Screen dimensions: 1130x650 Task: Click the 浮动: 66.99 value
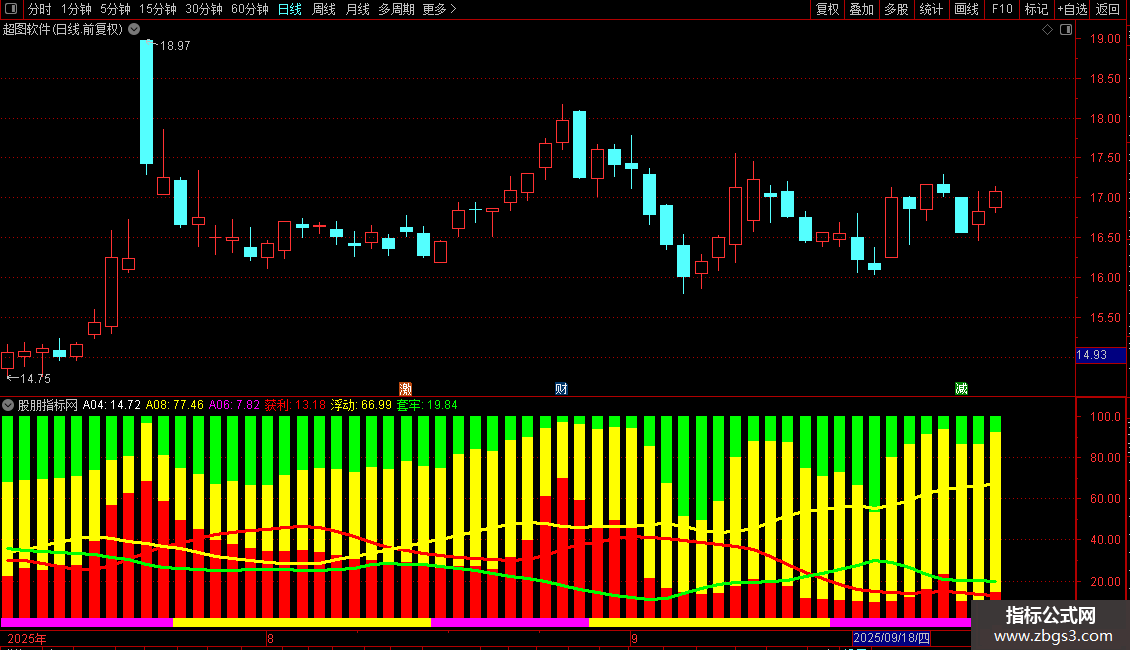click(361, 405)
